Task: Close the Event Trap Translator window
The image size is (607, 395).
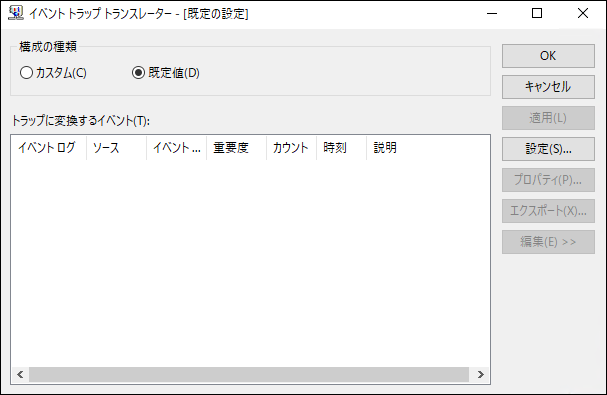Action: tap(583, 14)
